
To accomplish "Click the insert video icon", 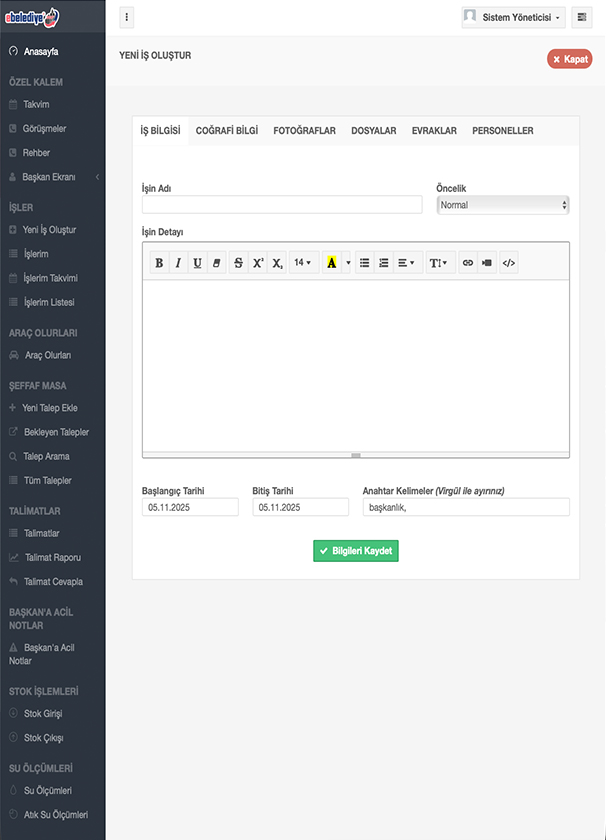I will click(487, 263).
